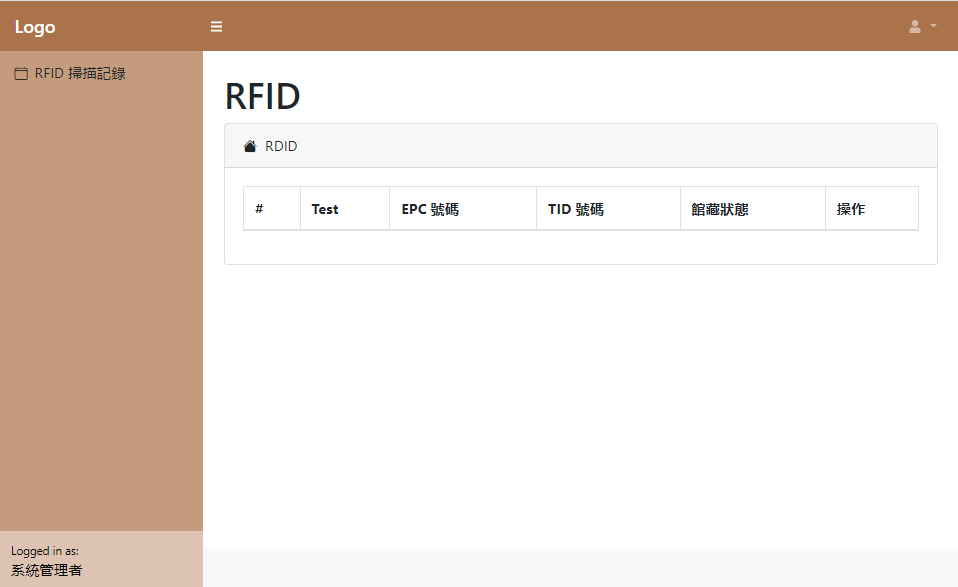Toggle sidebar with hamburger menu icon
958x587 pixels.
point(216,26)
